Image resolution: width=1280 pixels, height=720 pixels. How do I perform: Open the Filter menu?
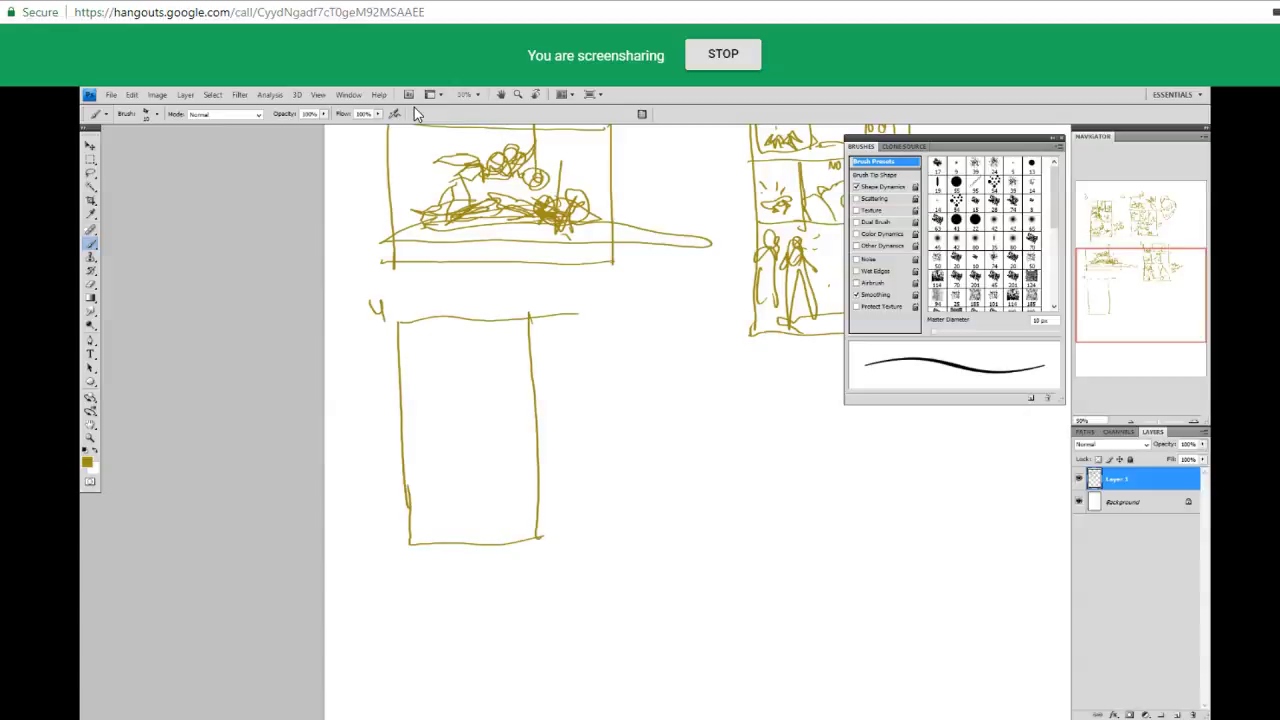coord(240,95)
